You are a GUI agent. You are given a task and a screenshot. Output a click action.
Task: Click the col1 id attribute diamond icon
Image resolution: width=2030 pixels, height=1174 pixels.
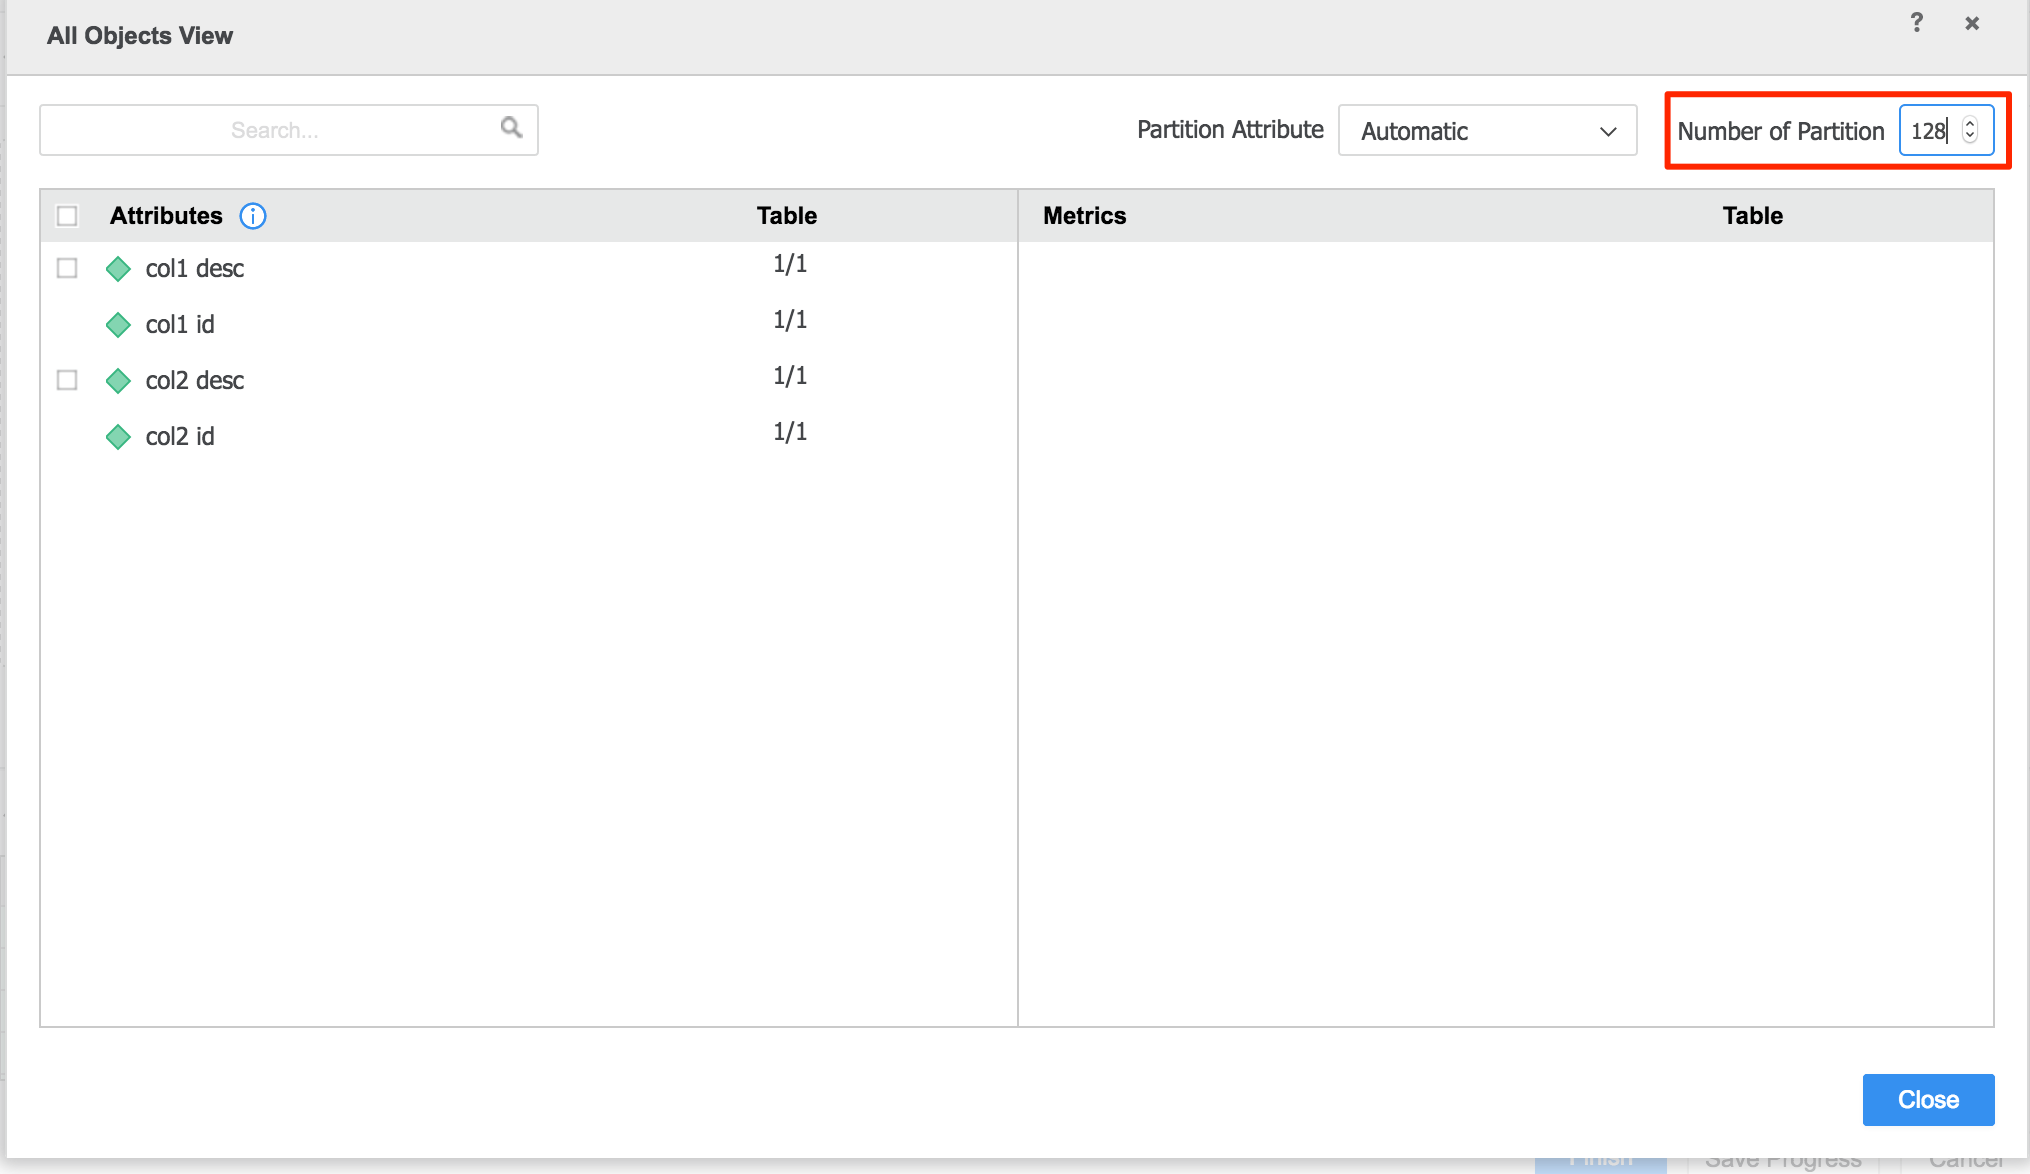pos(118,325)
